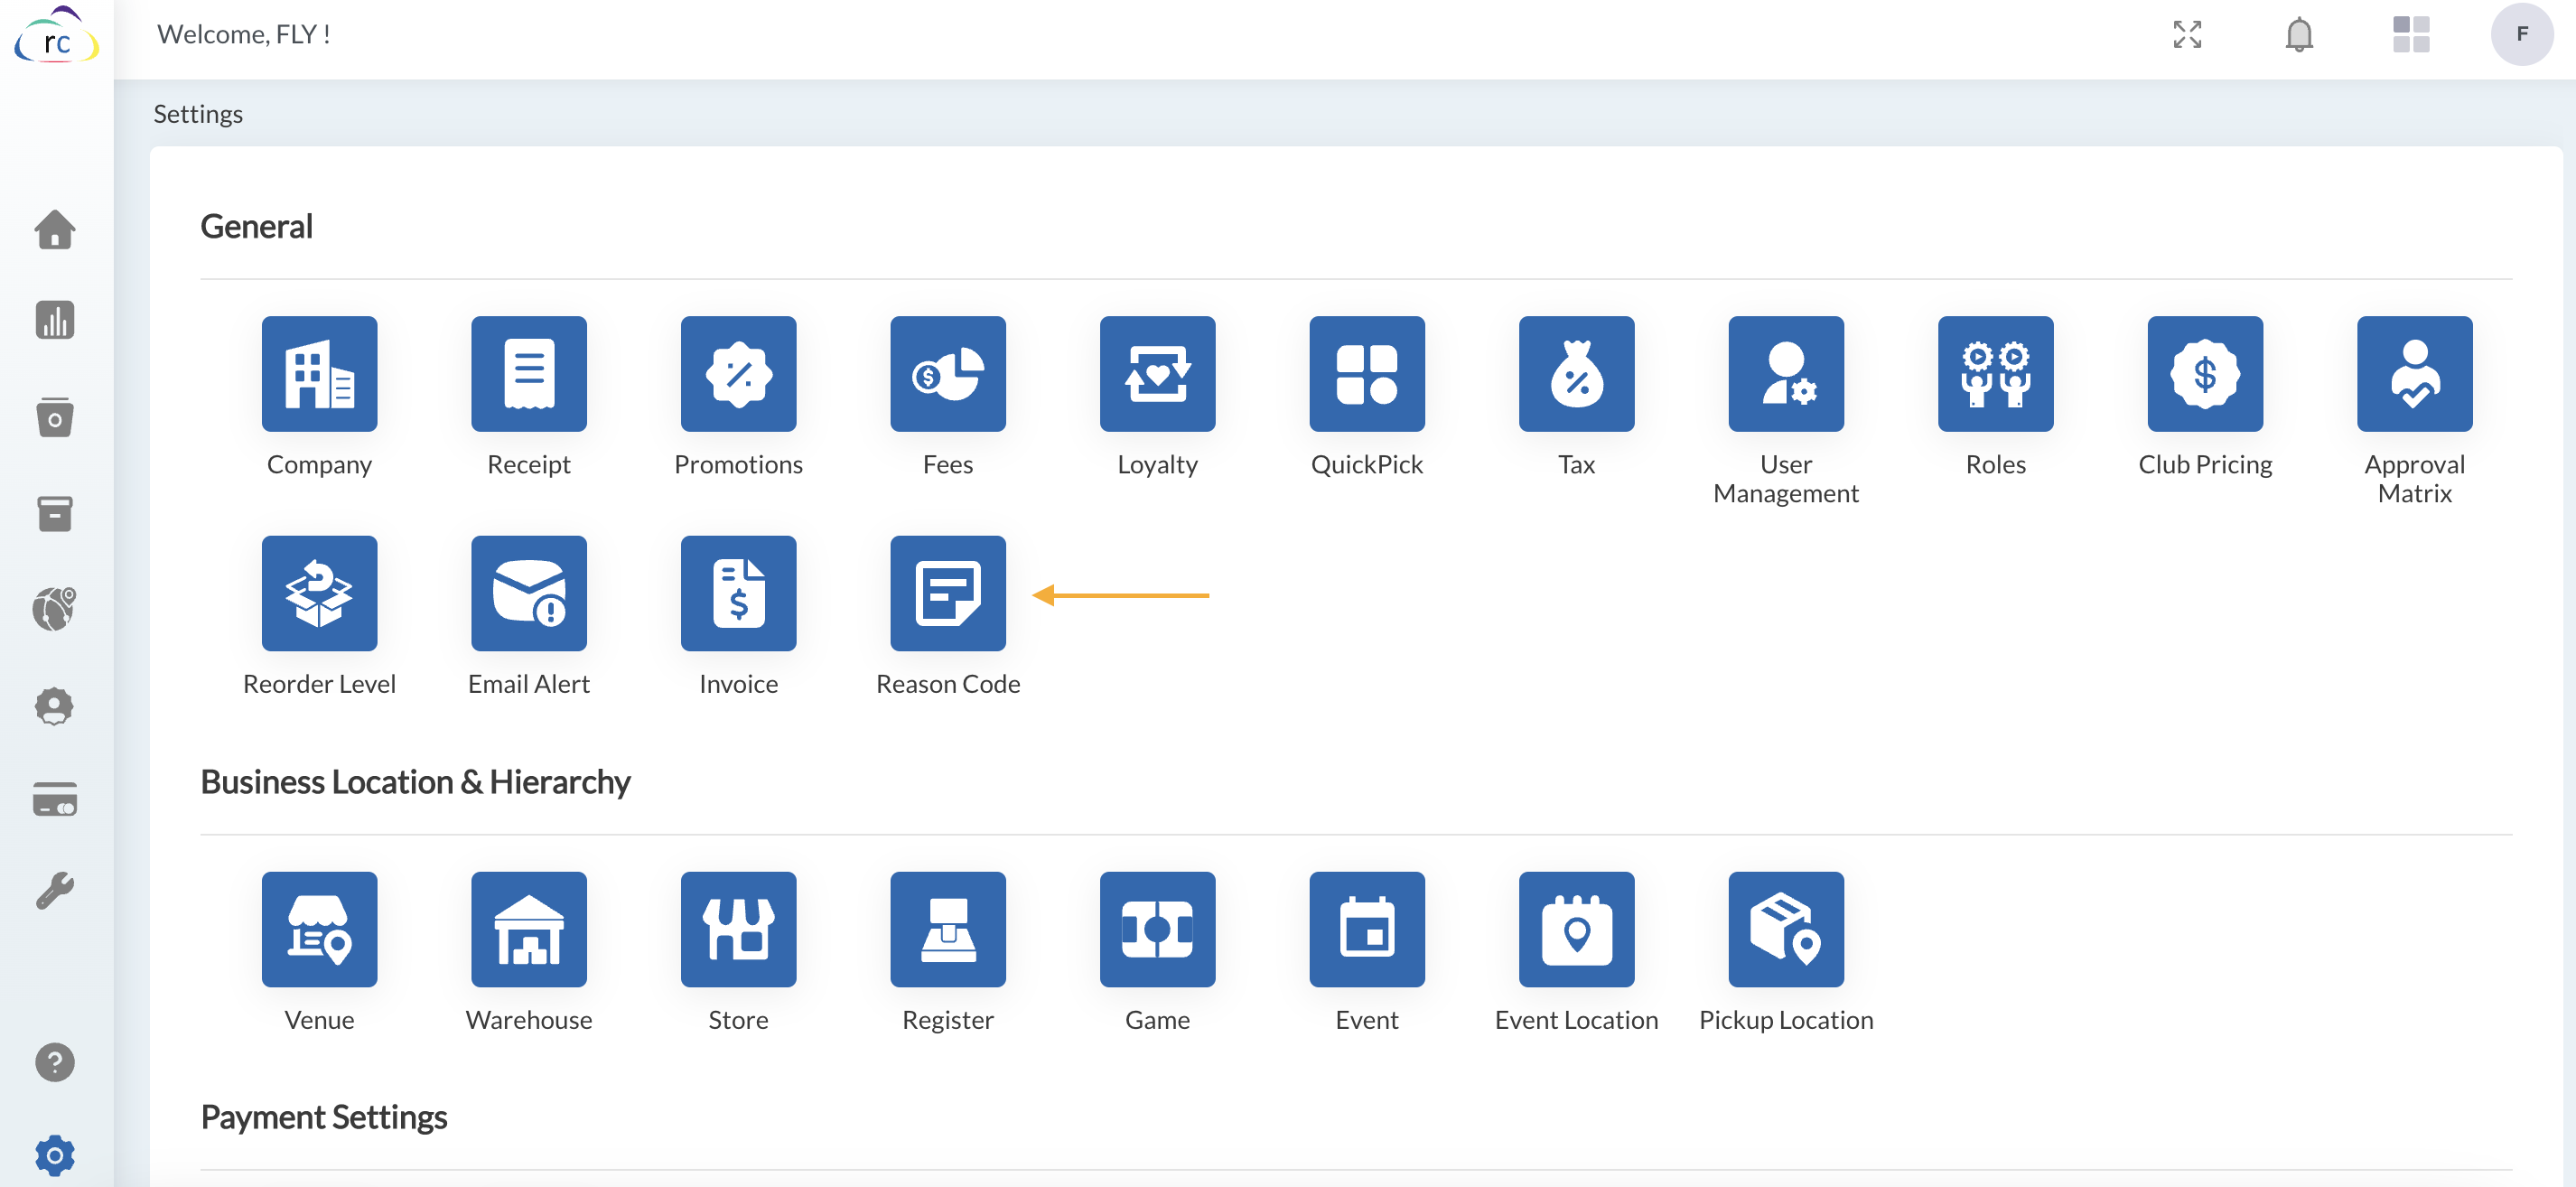Open the Reason Code tile
The width and height of the screenshot is (2576, 1187).
click(x=947, y=593)
